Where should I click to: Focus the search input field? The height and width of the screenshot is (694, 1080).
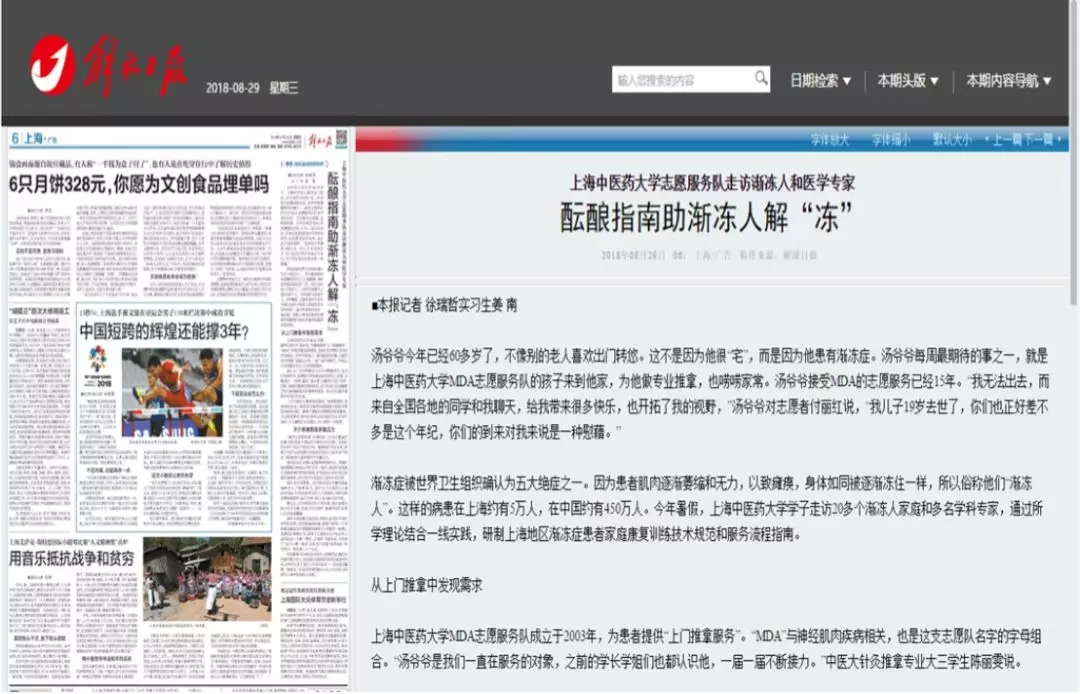click(680, 80)
